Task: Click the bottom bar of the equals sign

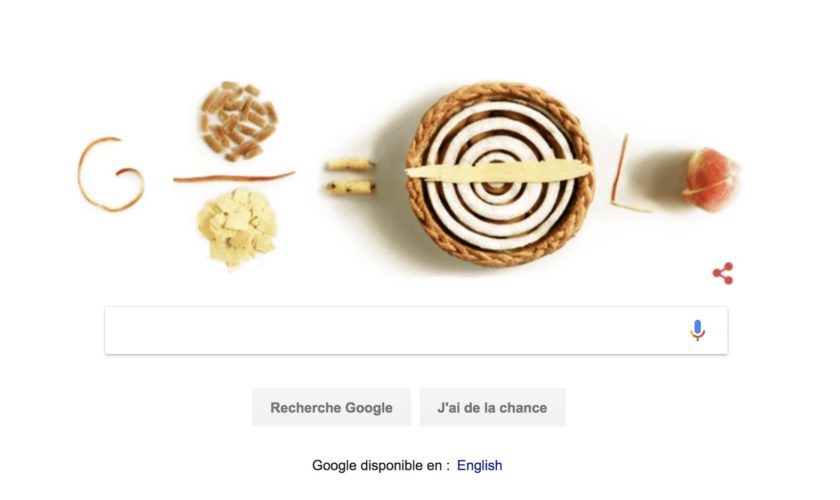Action: pyautogui.click(x=351, y=188)
